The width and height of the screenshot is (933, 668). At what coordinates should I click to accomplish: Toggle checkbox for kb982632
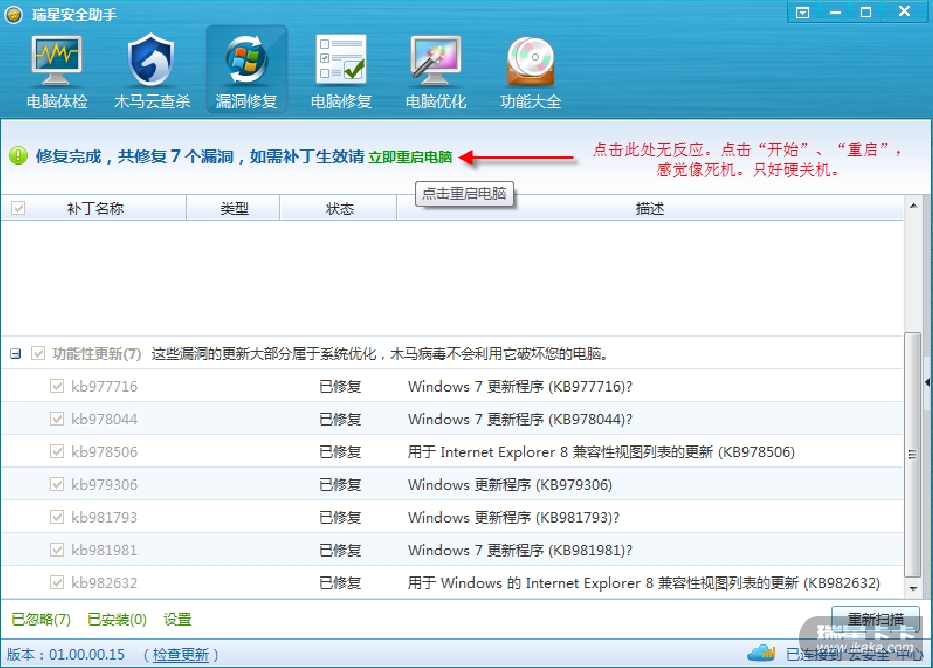57,582
